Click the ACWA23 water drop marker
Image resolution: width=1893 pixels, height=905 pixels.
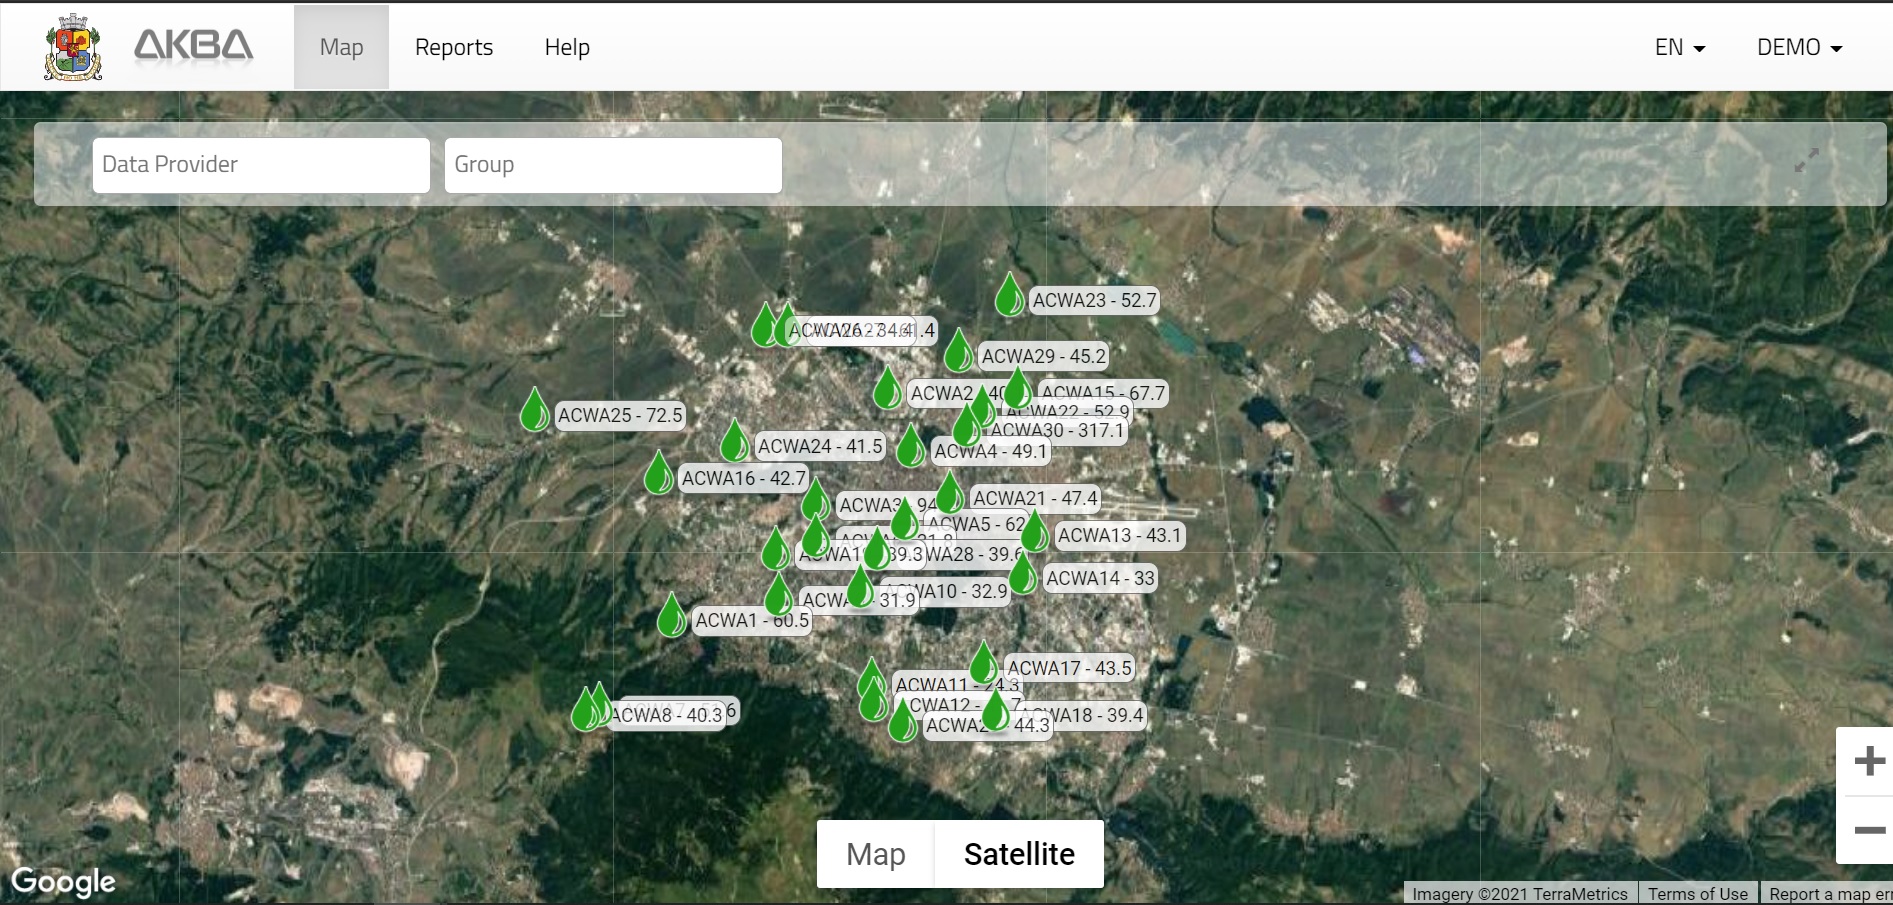pos(1009,296)
